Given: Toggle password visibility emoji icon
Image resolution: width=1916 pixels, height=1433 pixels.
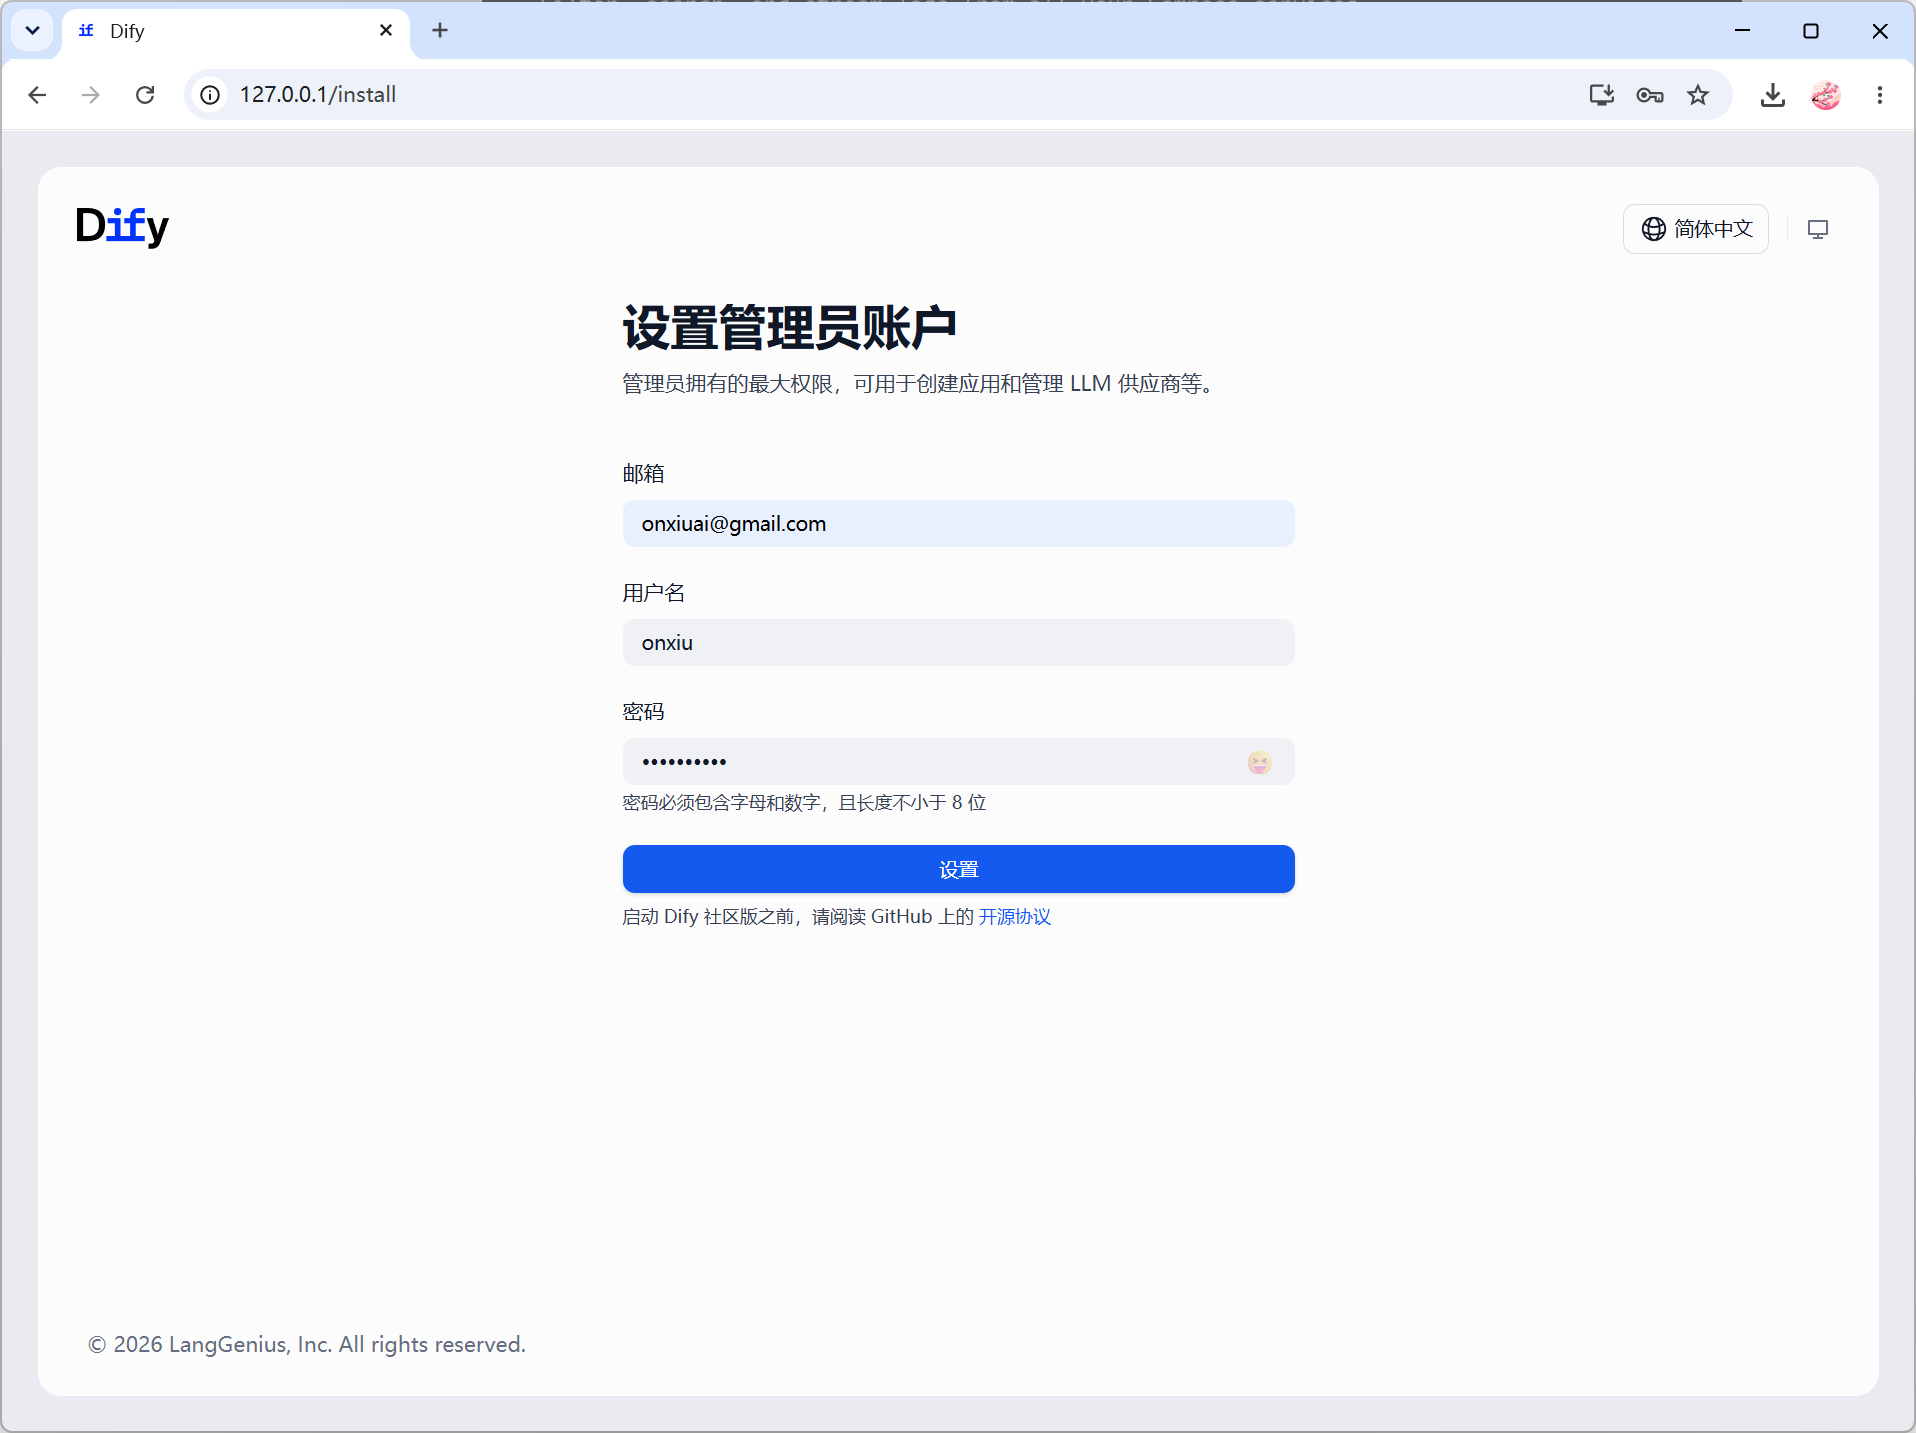Looking at the screenshot, I should 1259,763.
